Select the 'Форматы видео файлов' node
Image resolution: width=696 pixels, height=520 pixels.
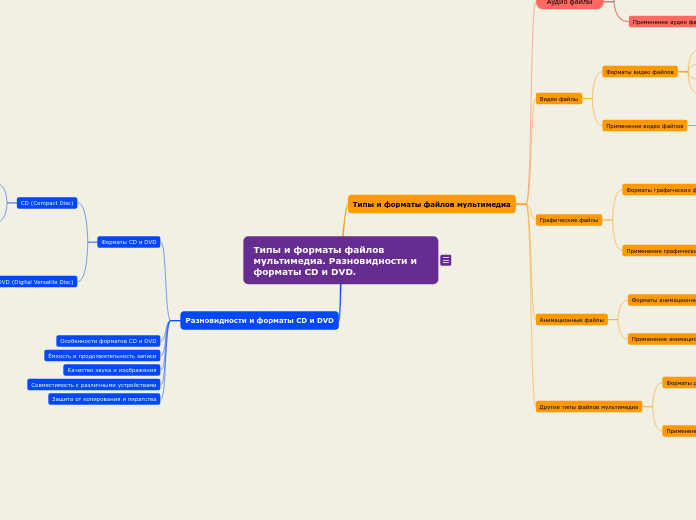pos(640,71)
